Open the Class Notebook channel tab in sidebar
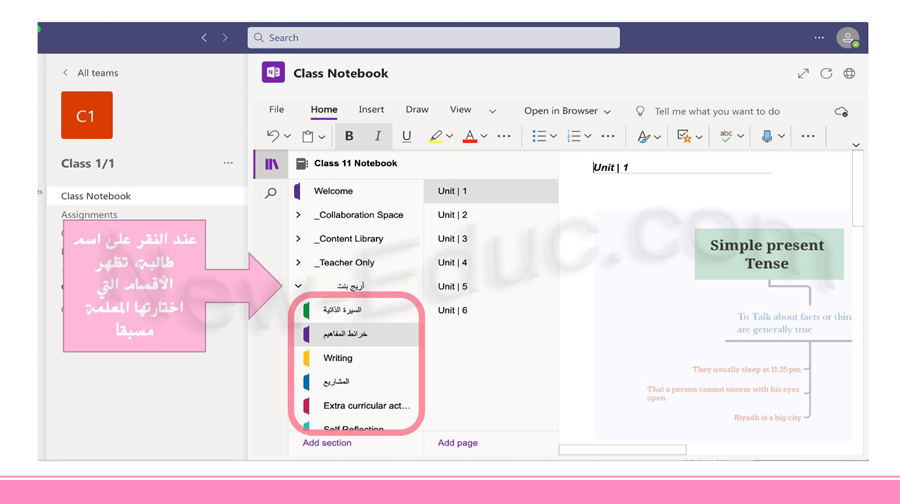The height and width of the screenshot is (504, 900). click(x=147, y=196)
